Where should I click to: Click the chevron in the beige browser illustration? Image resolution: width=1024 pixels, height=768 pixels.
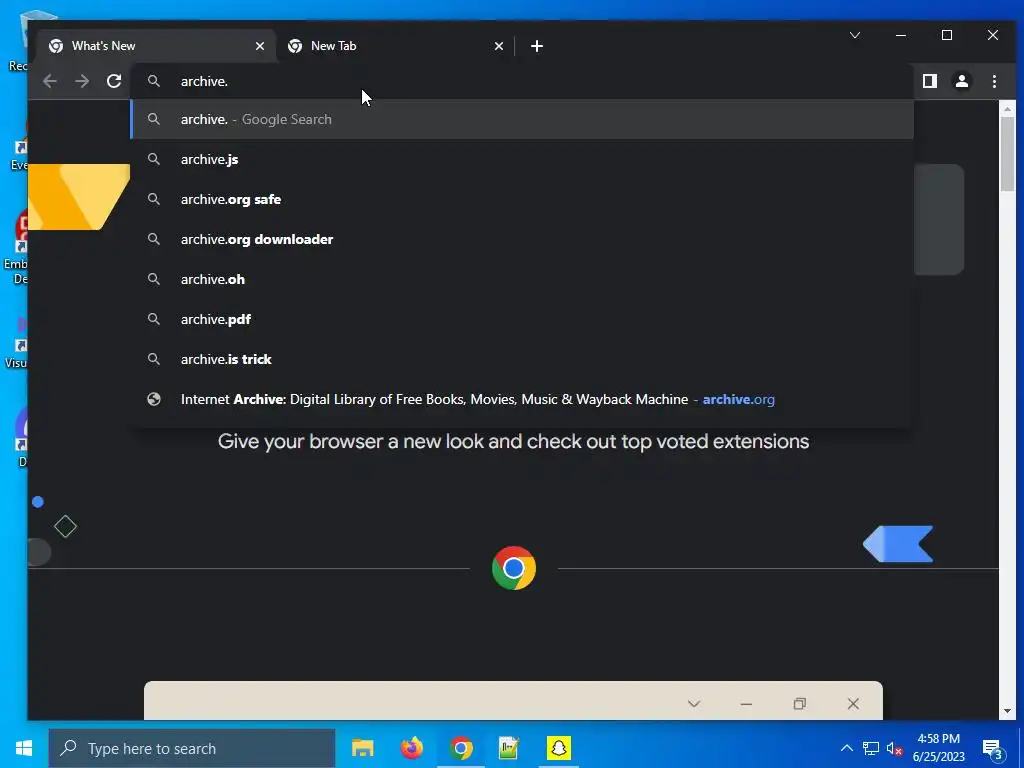pyautogui.click(x=694, y=703)
